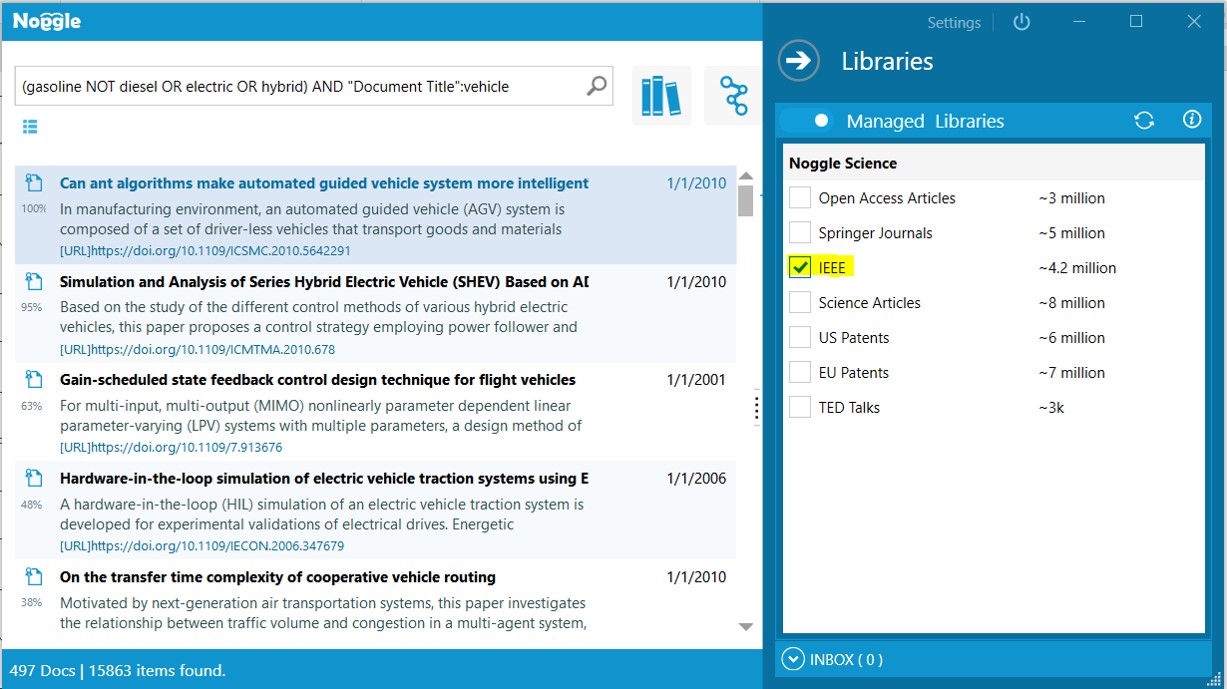Click the Noggle logo
The width and height of the screenshot is (1227, 689).
coord(47,21)
